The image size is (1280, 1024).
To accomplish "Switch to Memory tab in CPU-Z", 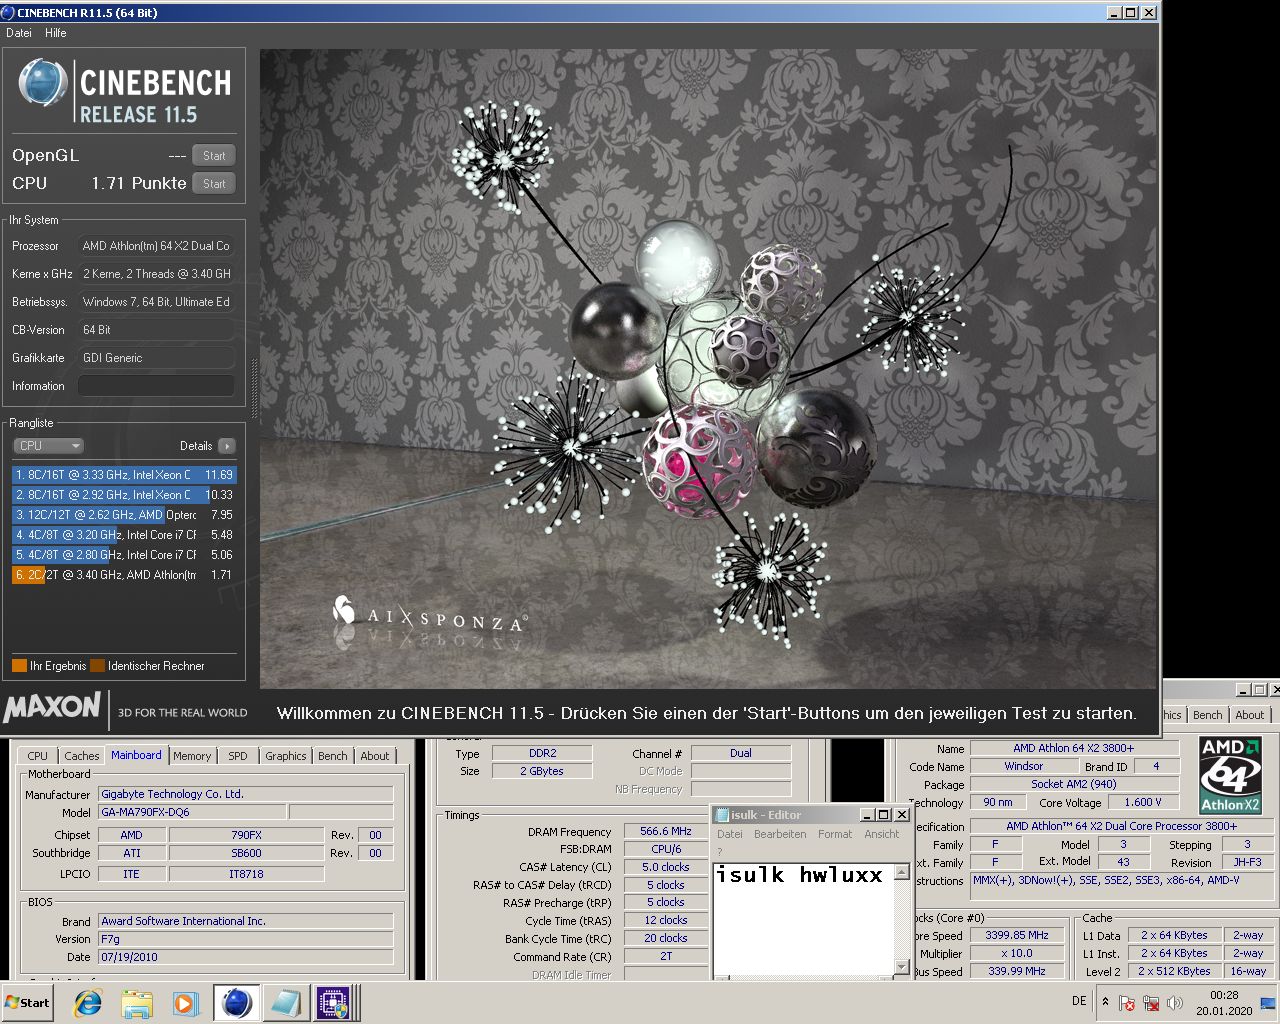I will coord(192,756).
